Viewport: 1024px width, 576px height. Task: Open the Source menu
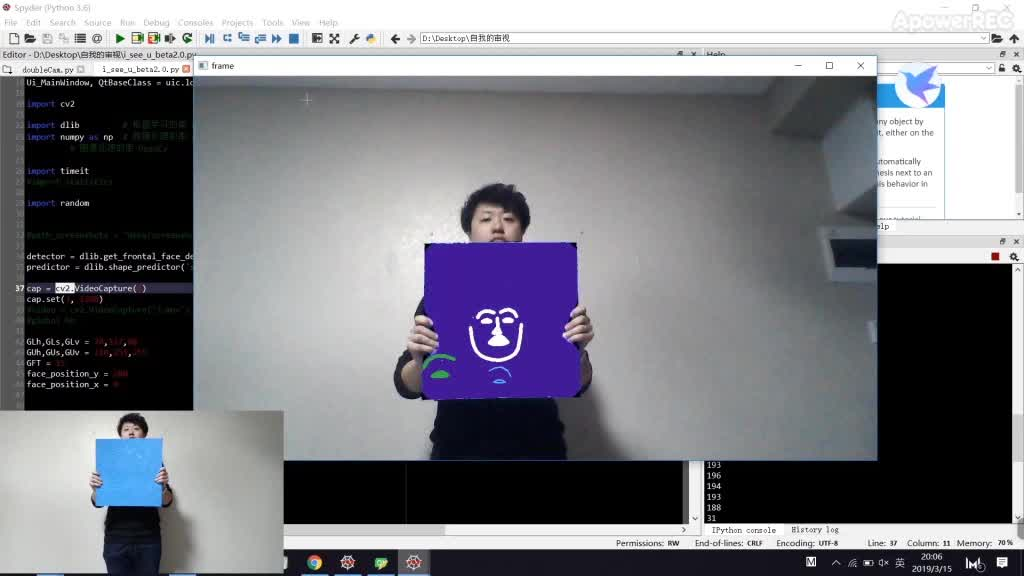point(97,22)
